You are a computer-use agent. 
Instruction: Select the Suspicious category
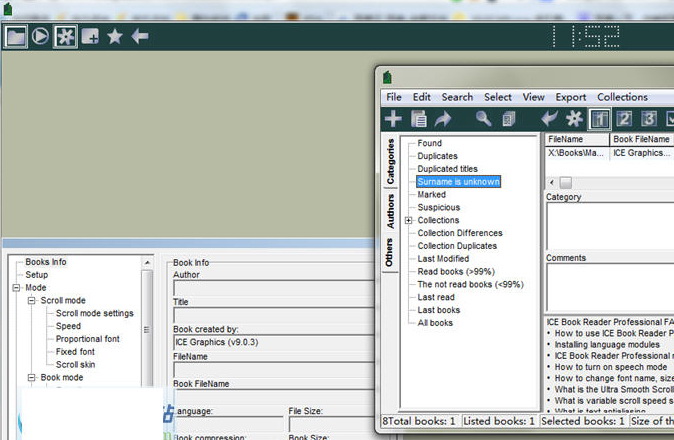[x=438, y=208]
